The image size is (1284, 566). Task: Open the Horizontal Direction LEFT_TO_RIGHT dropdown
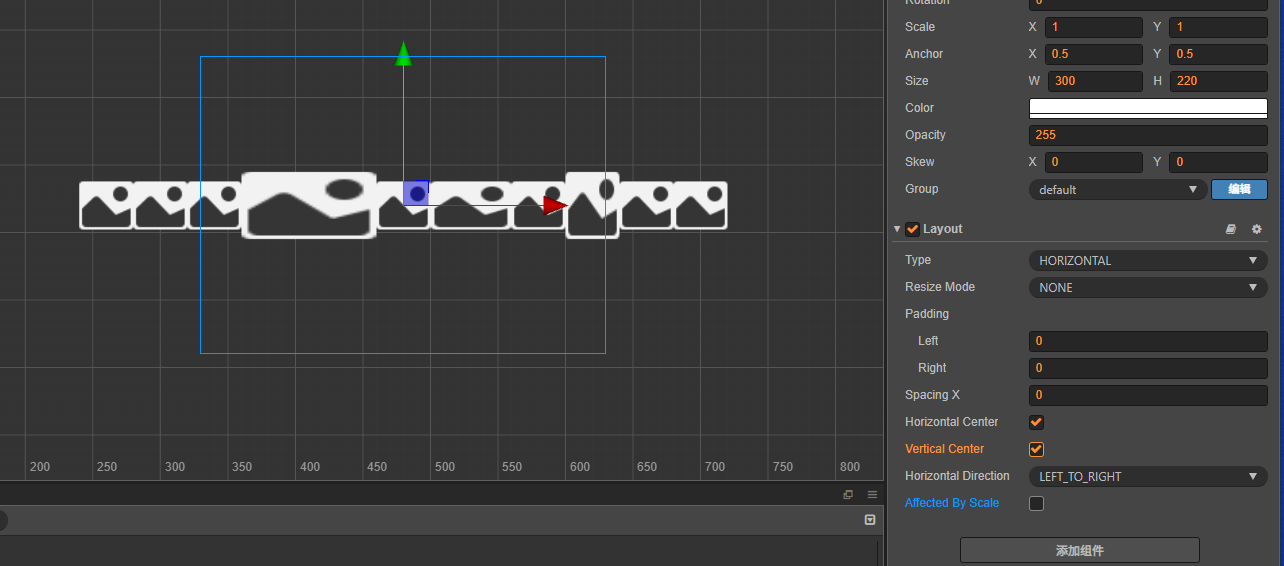(x=1148, y=476)
